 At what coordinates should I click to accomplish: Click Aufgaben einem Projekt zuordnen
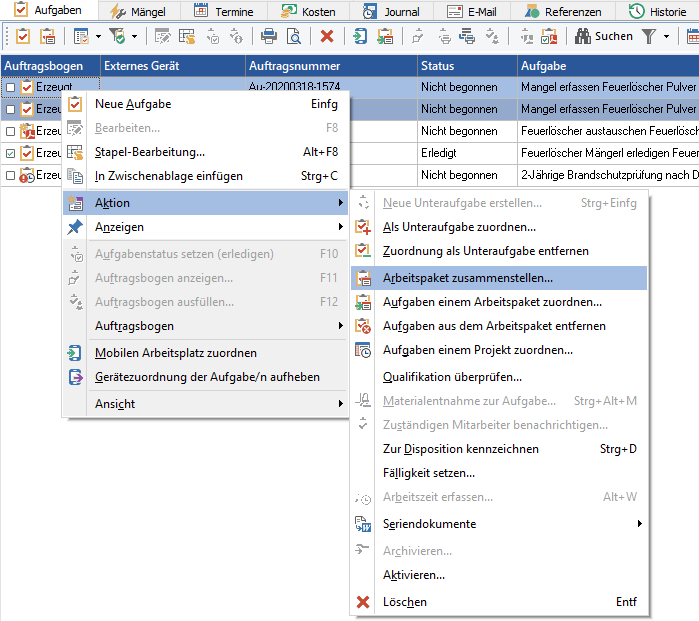point(499,350)
